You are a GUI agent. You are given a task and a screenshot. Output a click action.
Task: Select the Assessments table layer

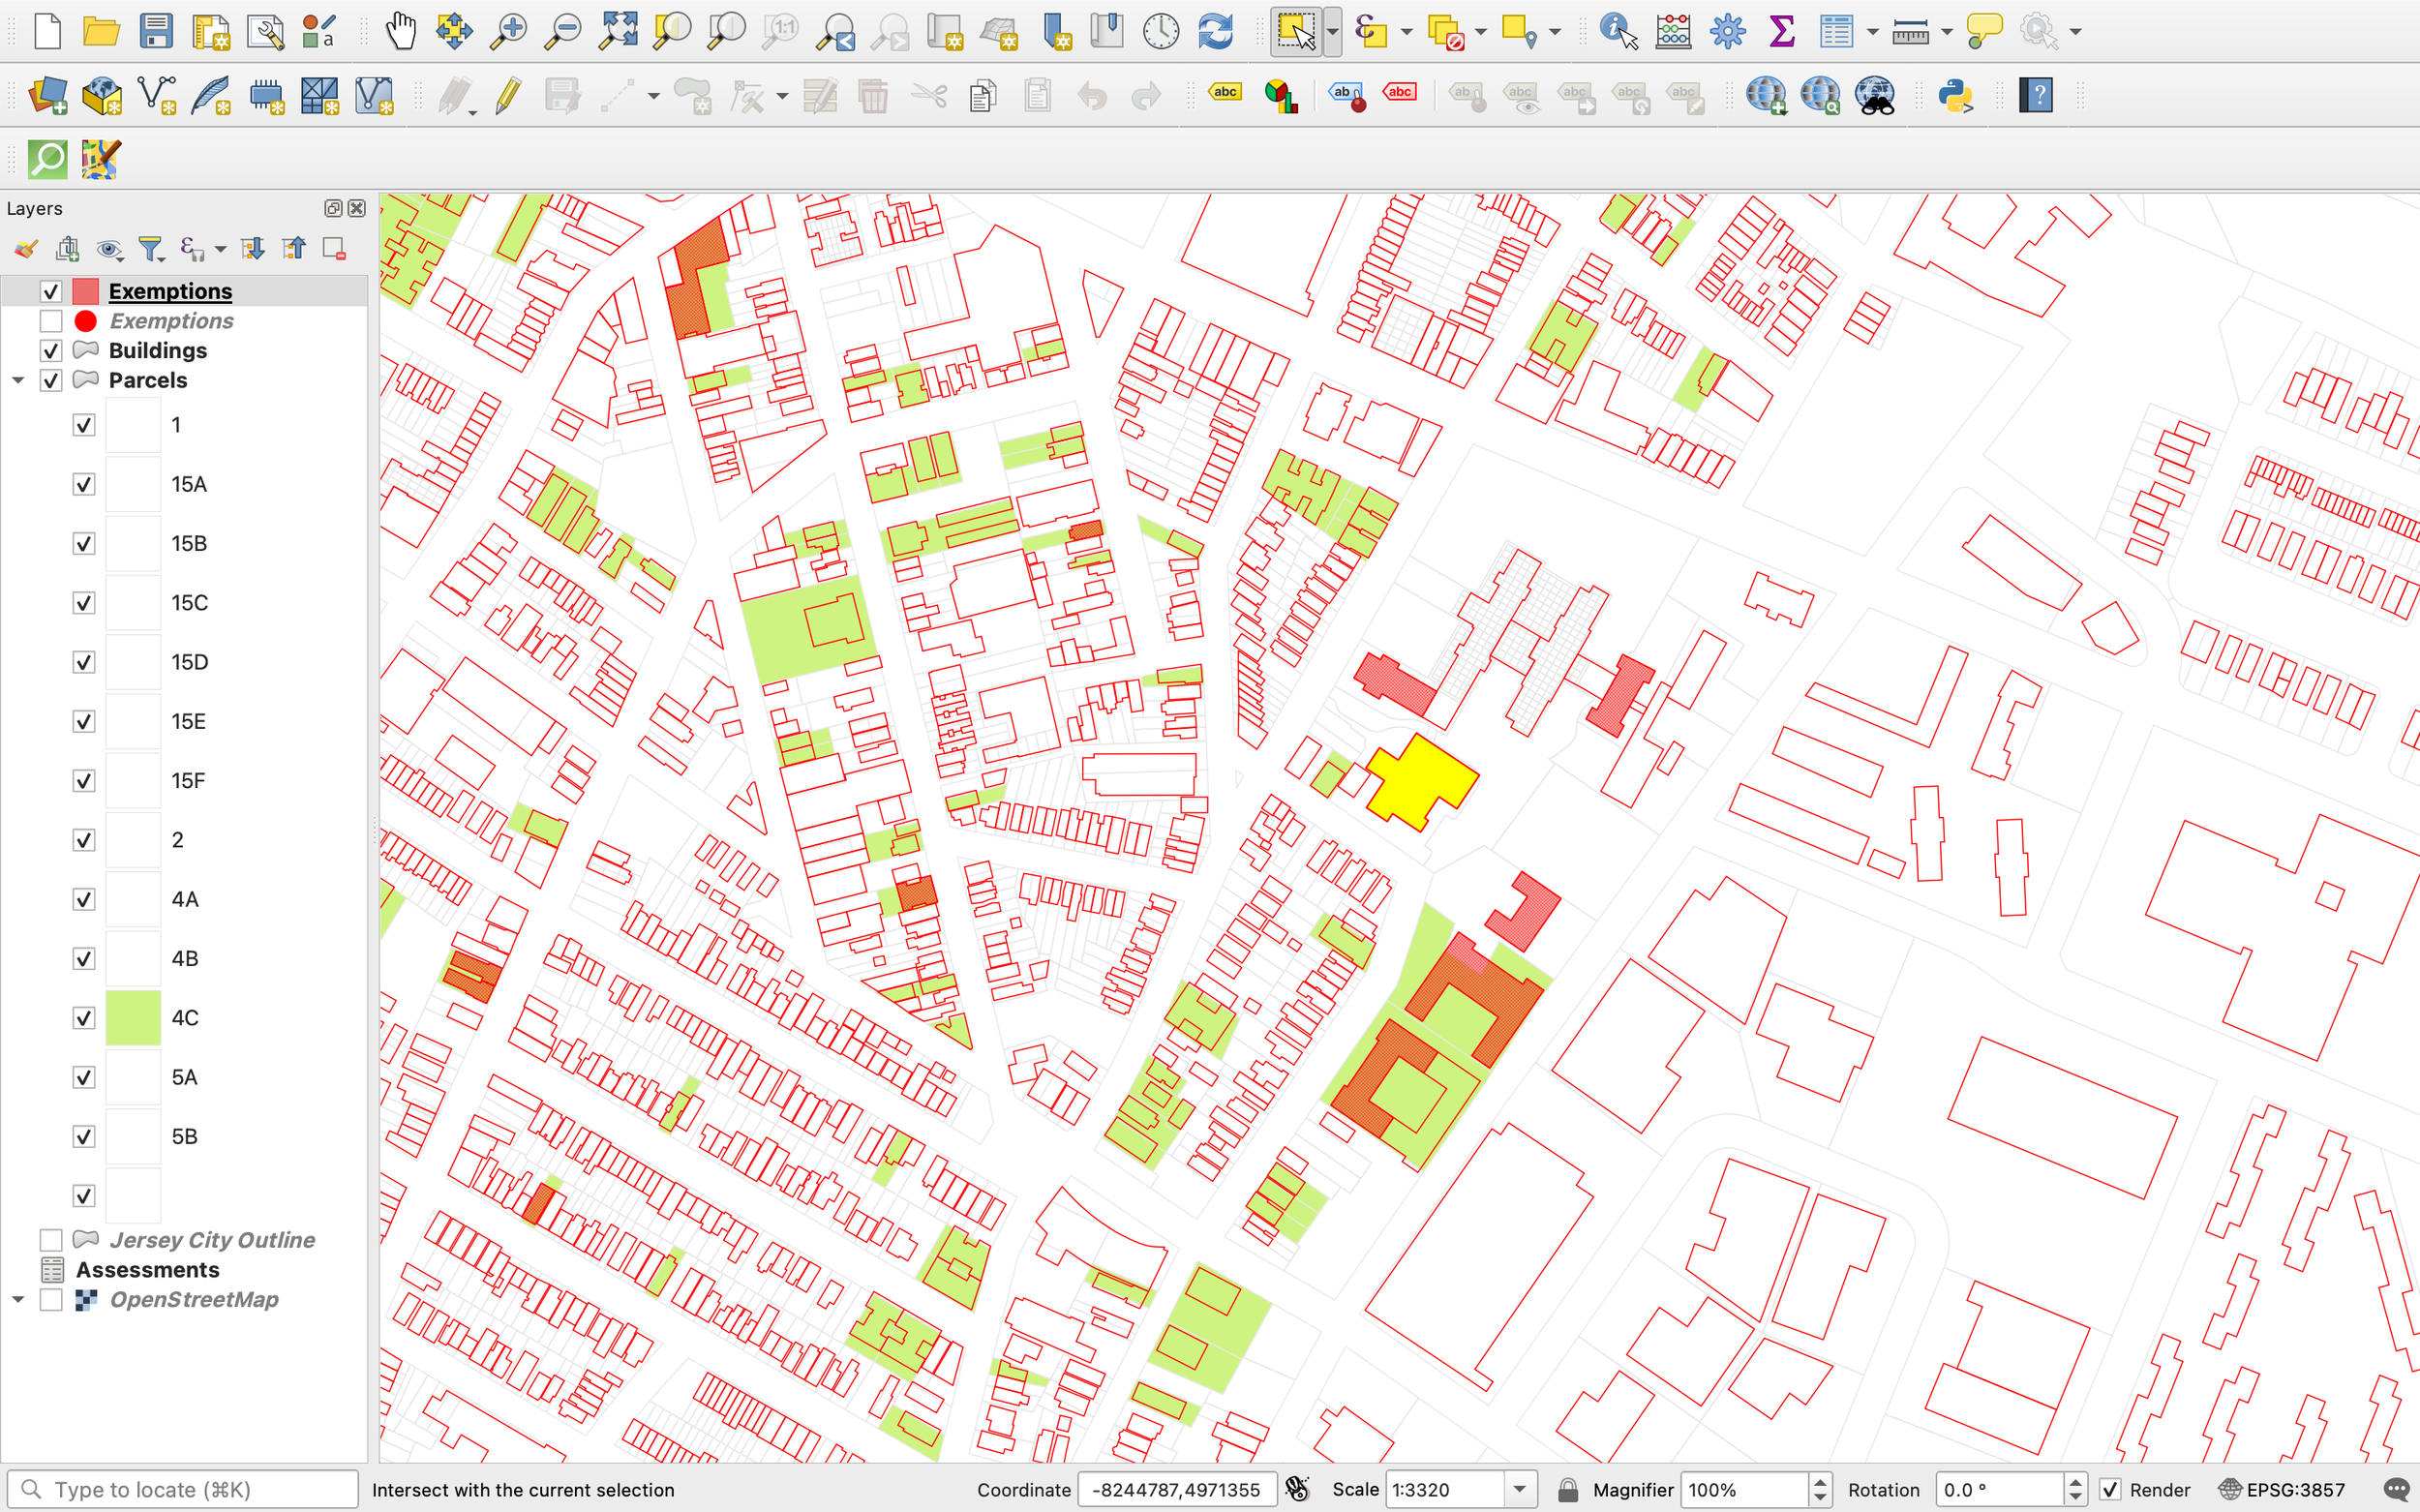147,1270
